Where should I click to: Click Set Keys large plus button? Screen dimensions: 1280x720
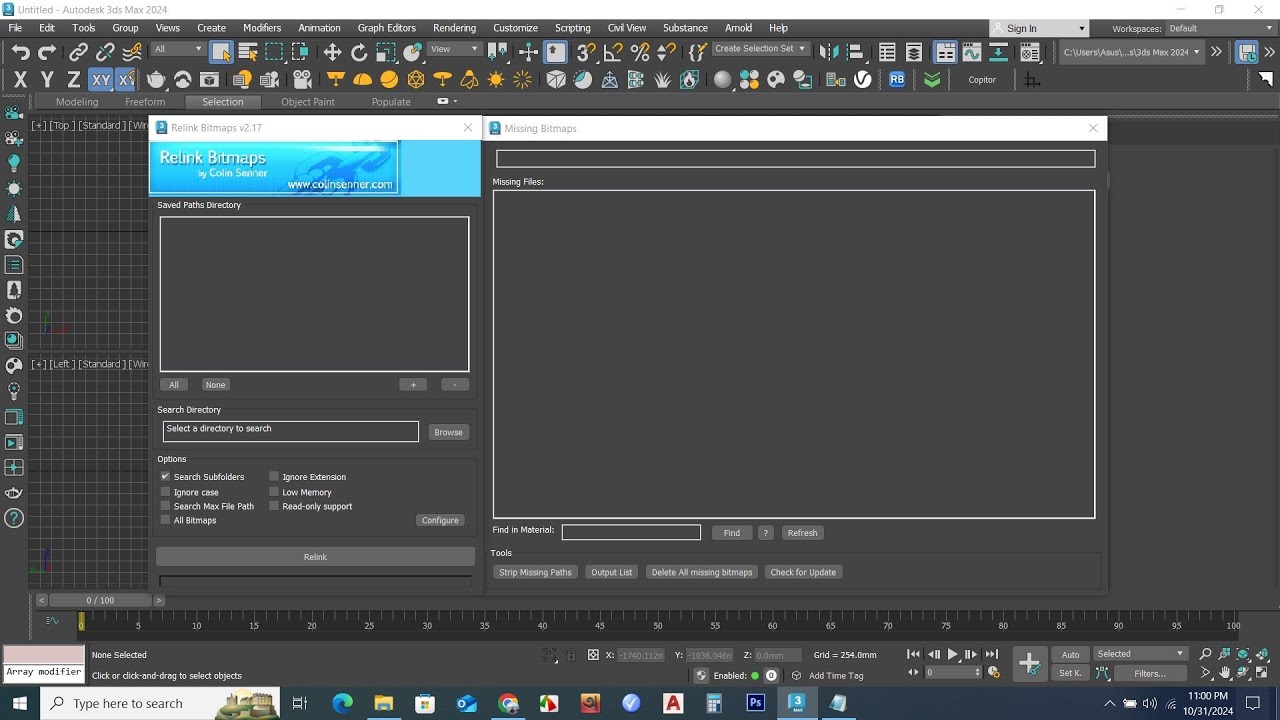(x=1029, y=662)
